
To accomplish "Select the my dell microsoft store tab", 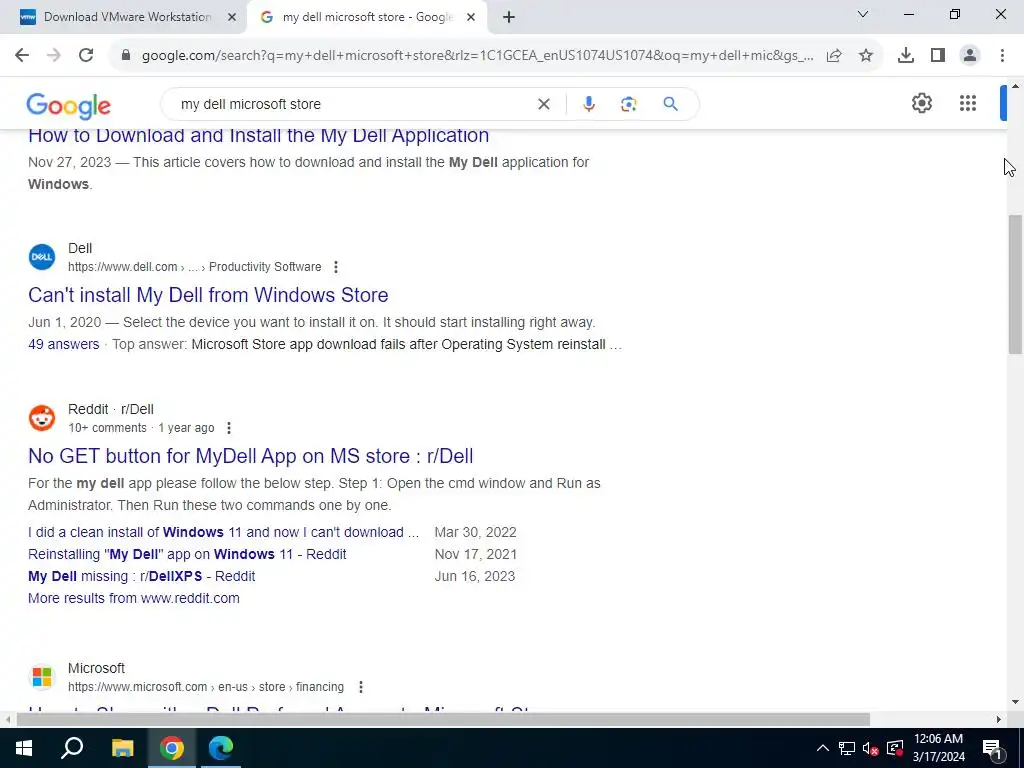I will (367, 18).
